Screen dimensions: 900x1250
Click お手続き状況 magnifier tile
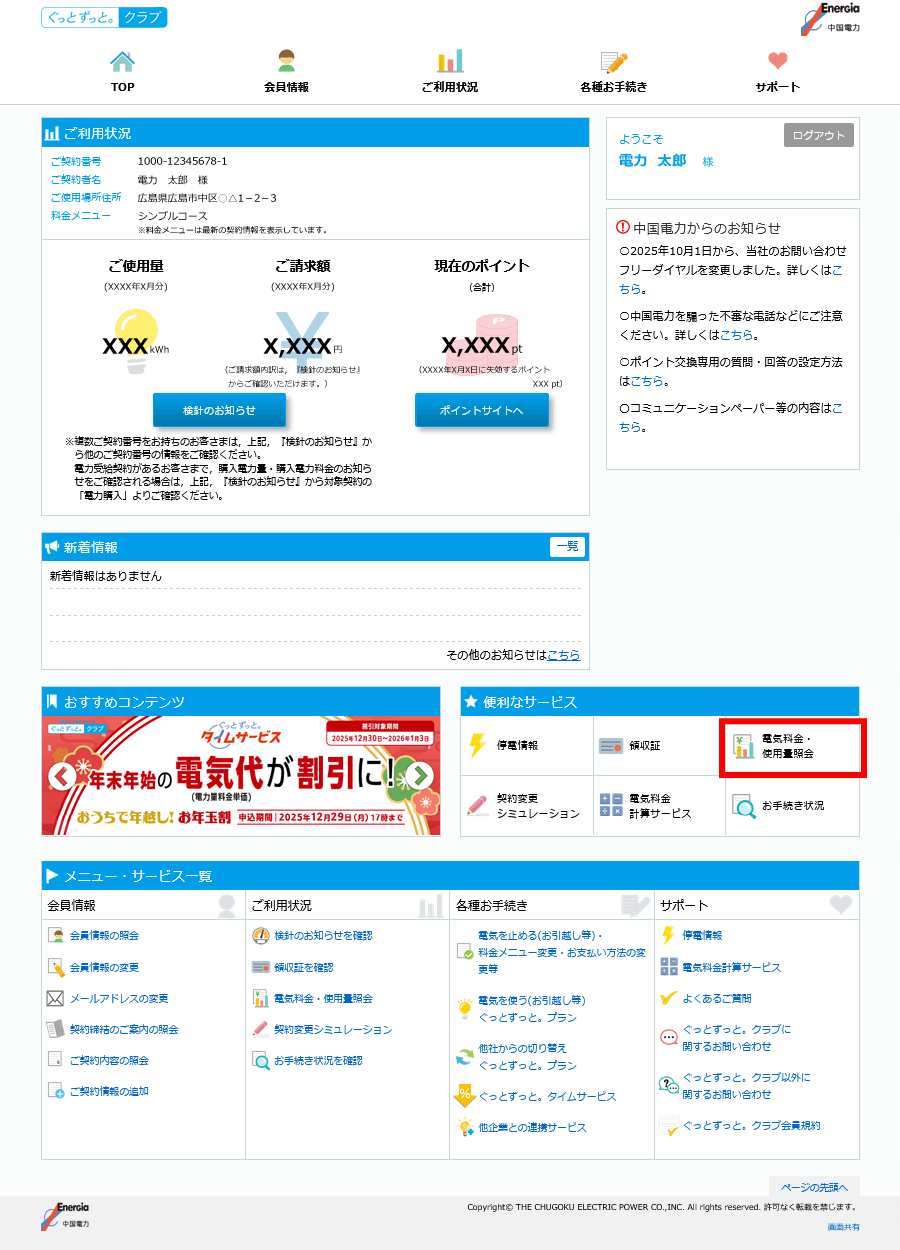pos(744,806)
